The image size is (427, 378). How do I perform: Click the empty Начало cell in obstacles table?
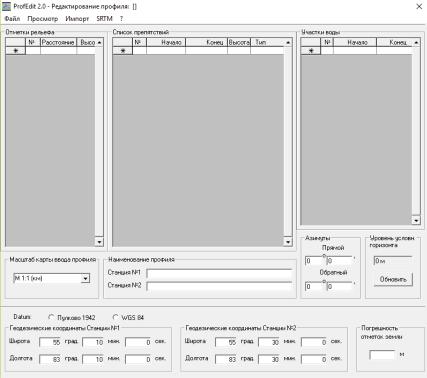[x=166, y=51]
